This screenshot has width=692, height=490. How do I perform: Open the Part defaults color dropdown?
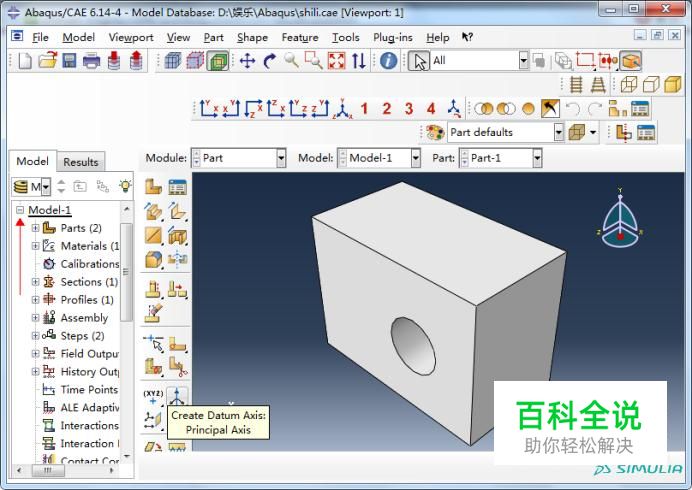[559, 132]
